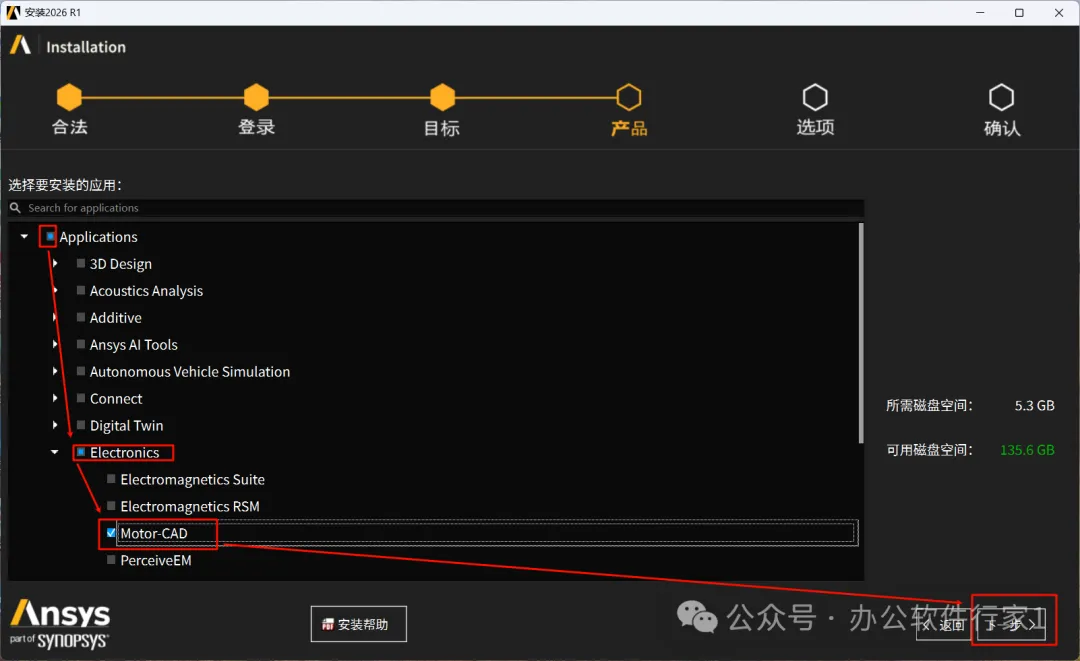This screenshot has width=1080, height=661.
Task: Expand the Digital Twin node
Action: pyautogui.click(x=55, y=425)
